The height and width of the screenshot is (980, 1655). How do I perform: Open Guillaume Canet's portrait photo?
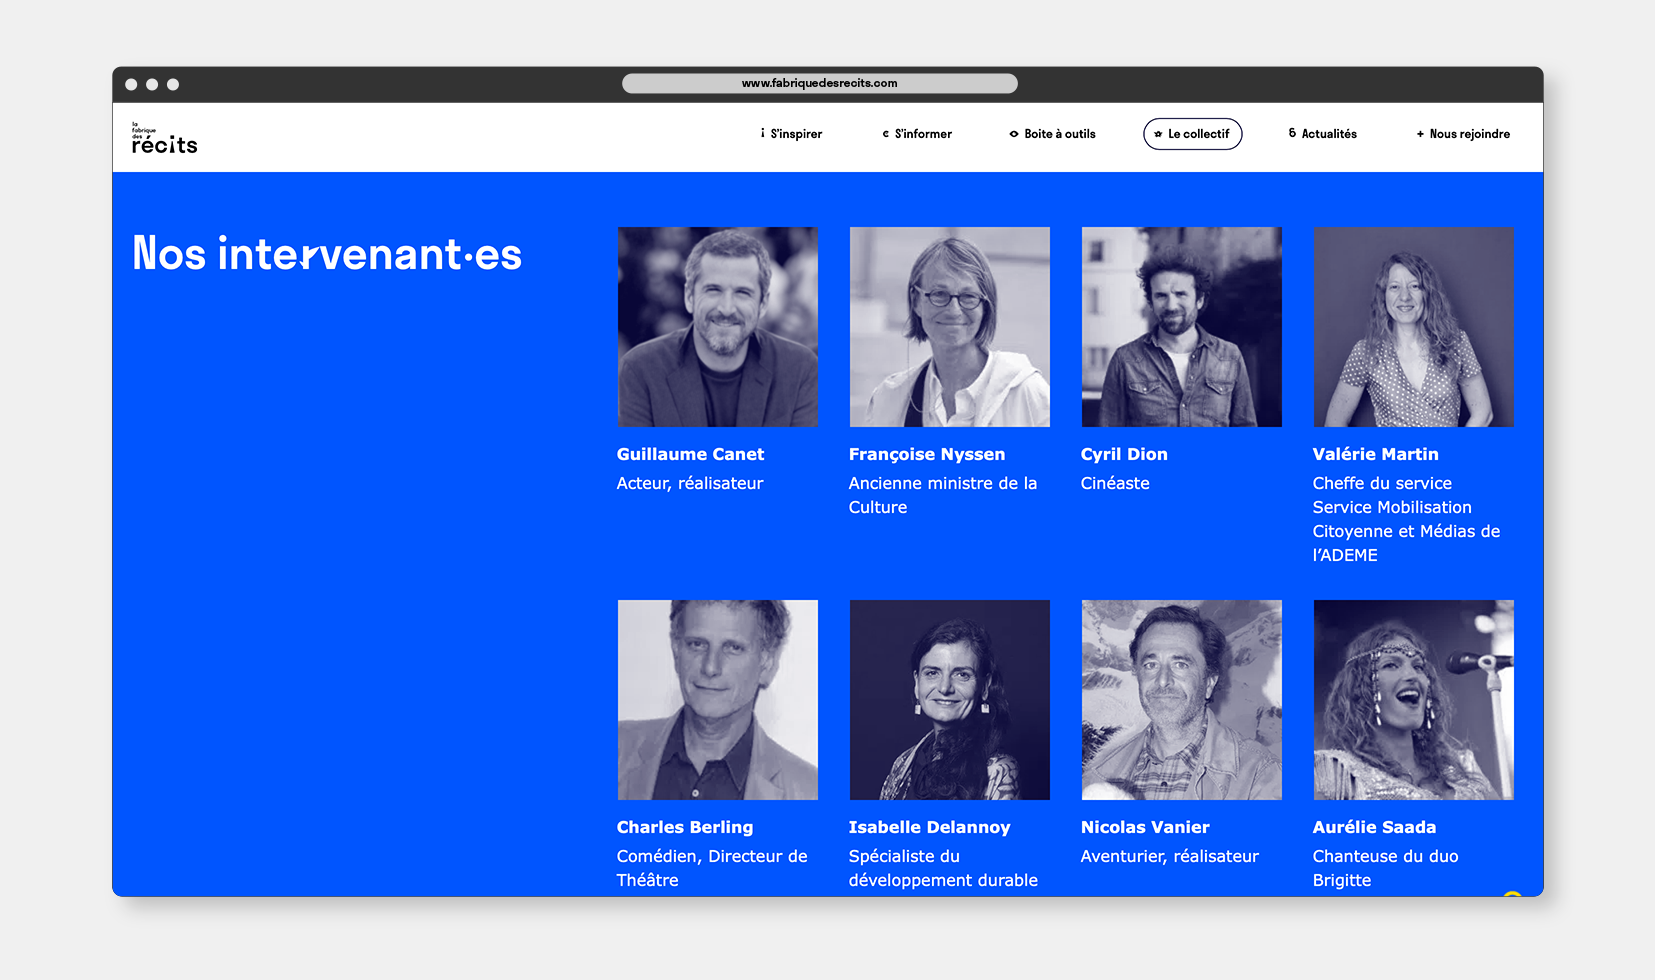coord(718,327)
